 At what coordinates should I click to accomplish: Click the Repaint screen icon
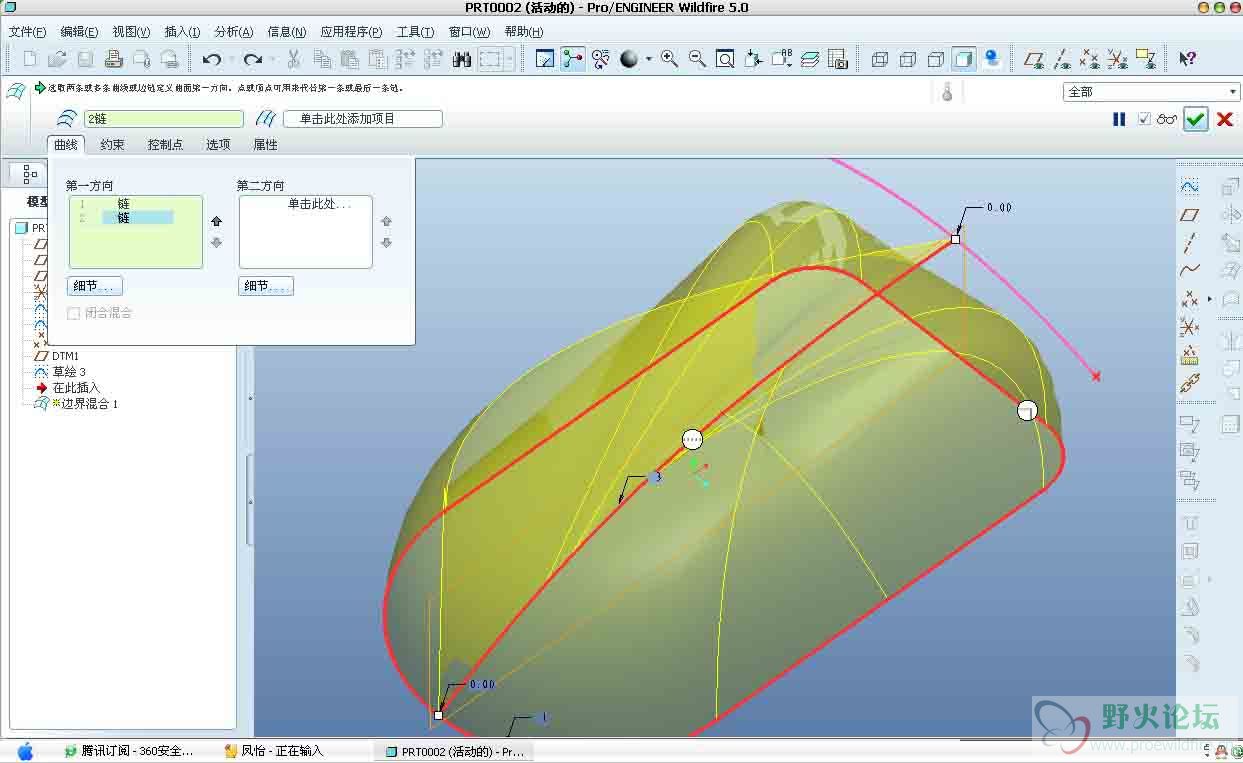coord(545,59)
